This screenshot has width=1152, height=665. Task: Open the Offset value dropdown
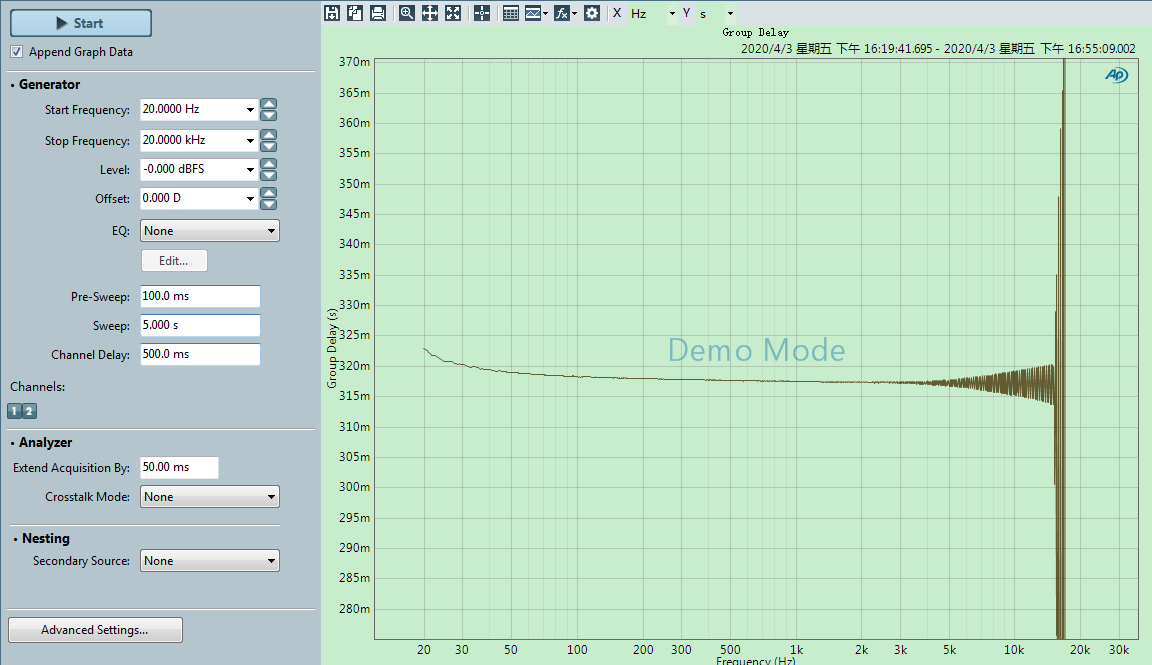pos(251,198)
